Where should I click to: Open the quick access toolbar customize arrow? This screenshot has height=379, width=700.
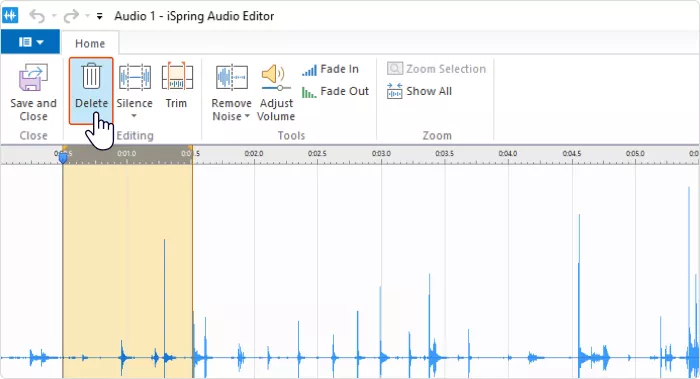click(x=99, y=17)
